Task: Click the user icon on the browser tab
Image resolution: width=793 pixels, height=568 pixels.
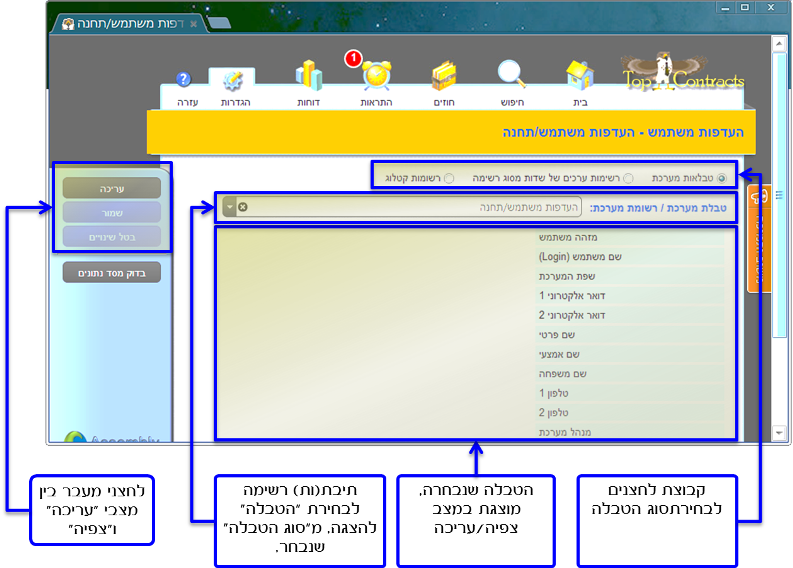Action: coord(68,24)
